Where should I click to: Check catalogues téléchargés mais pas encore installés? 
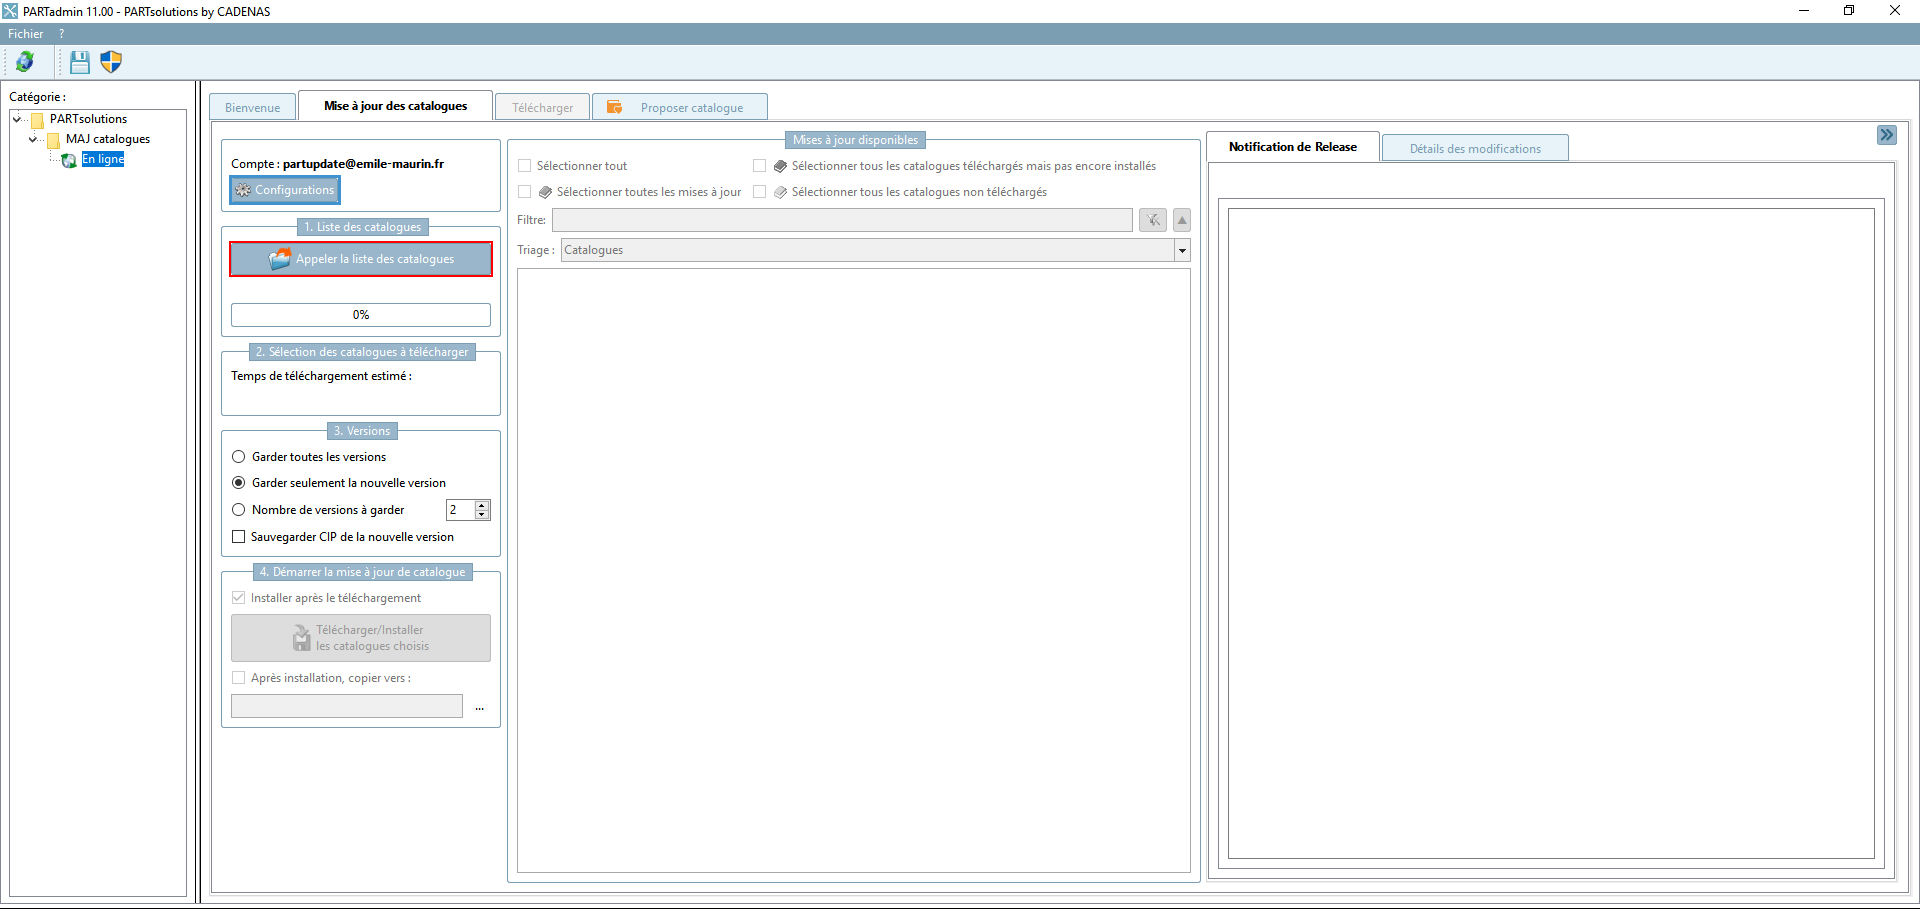[760, 166]
